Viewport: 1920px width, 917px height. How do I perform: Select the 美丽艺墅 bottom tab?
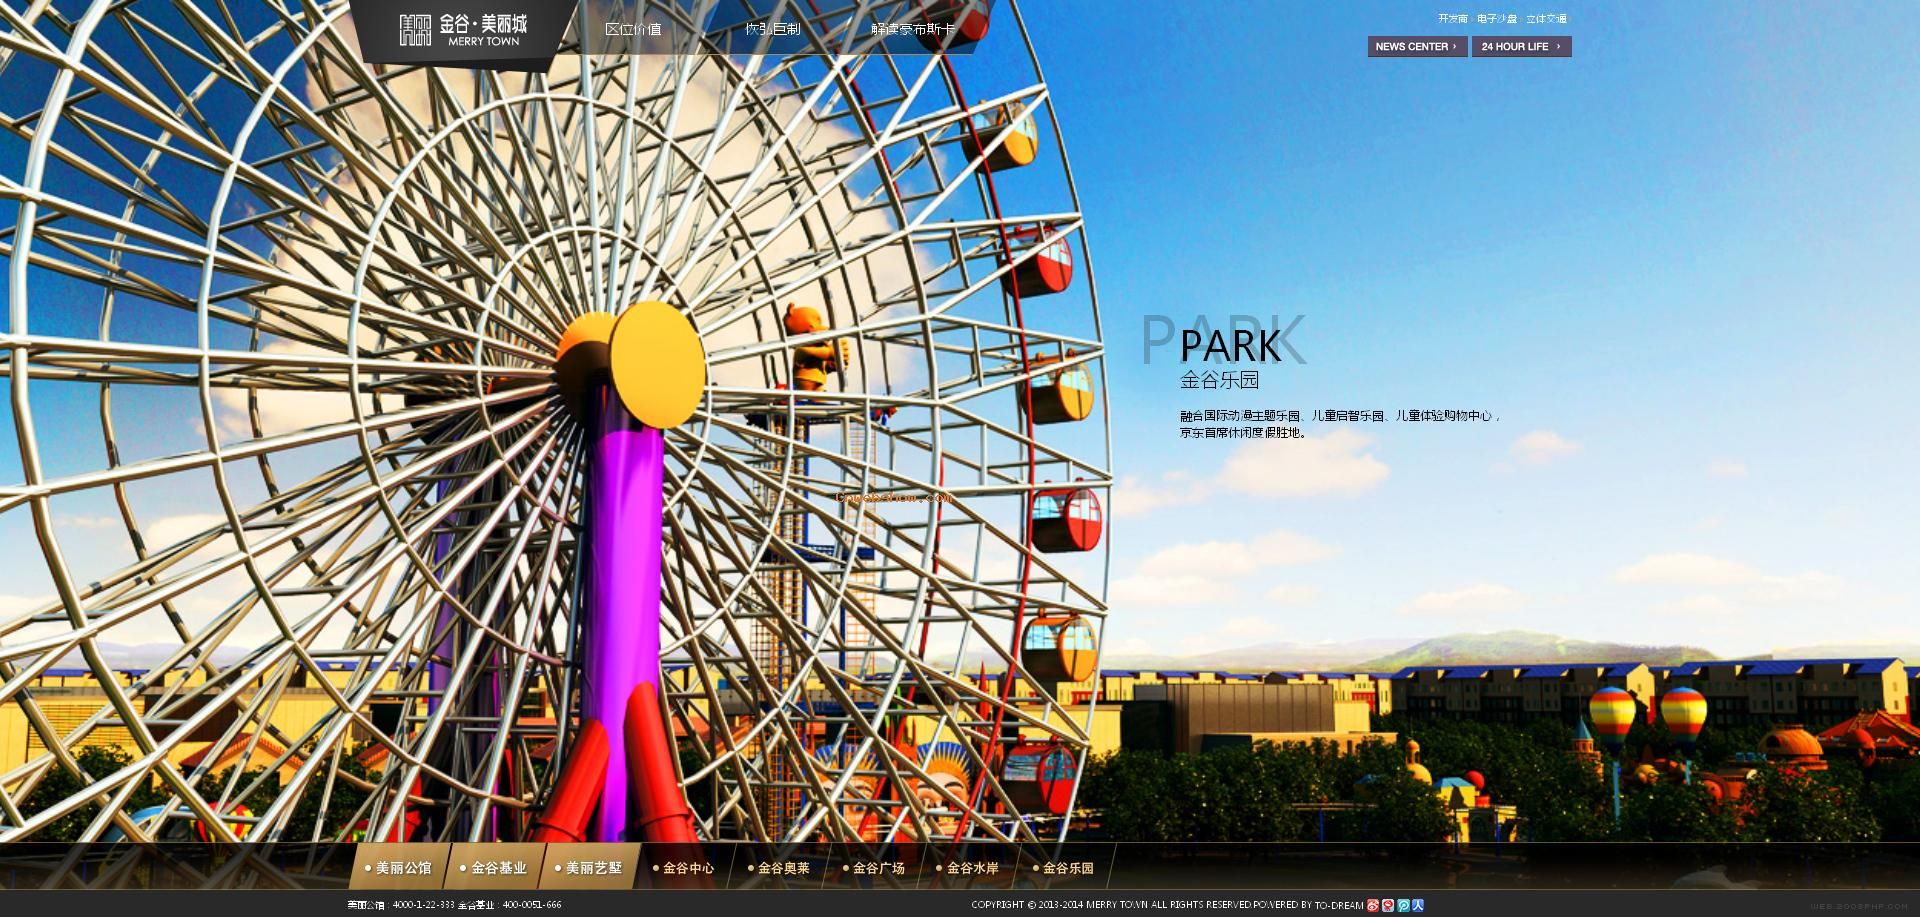[588, 868]
